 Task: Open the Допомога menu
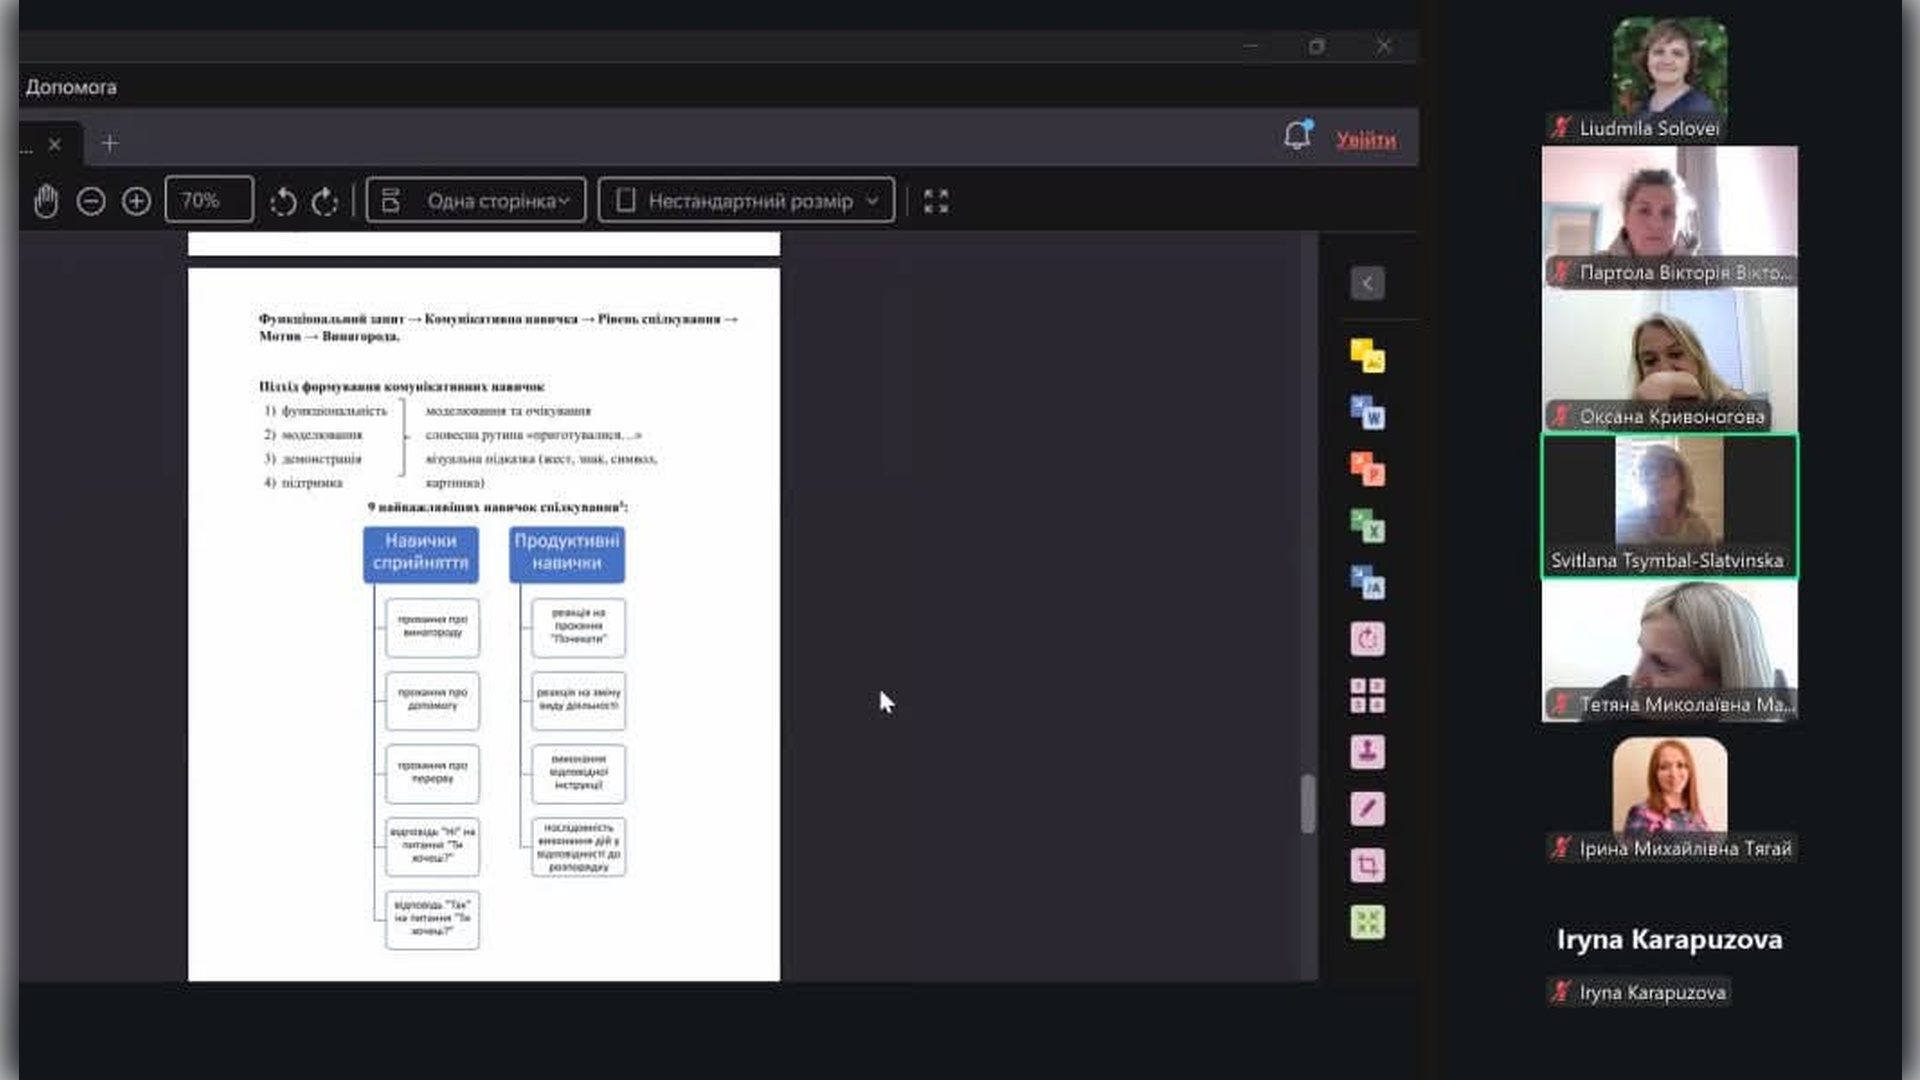point(71,87)
